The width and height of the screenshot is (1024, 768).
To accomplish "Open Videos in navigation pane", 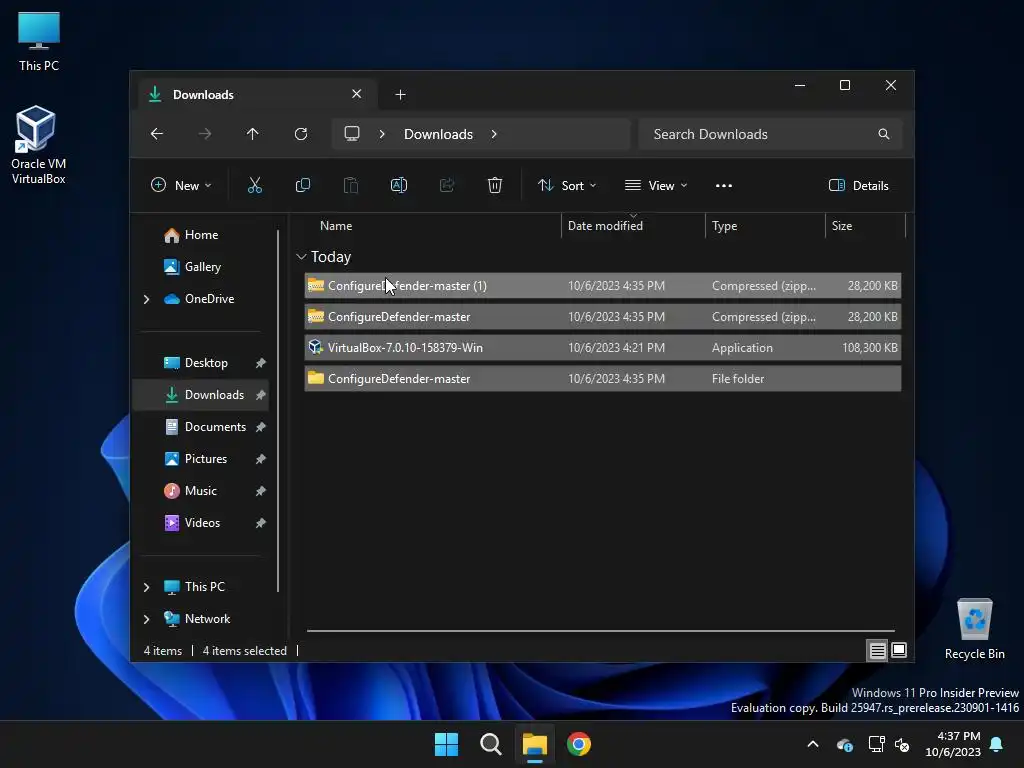I will (201, 523).
